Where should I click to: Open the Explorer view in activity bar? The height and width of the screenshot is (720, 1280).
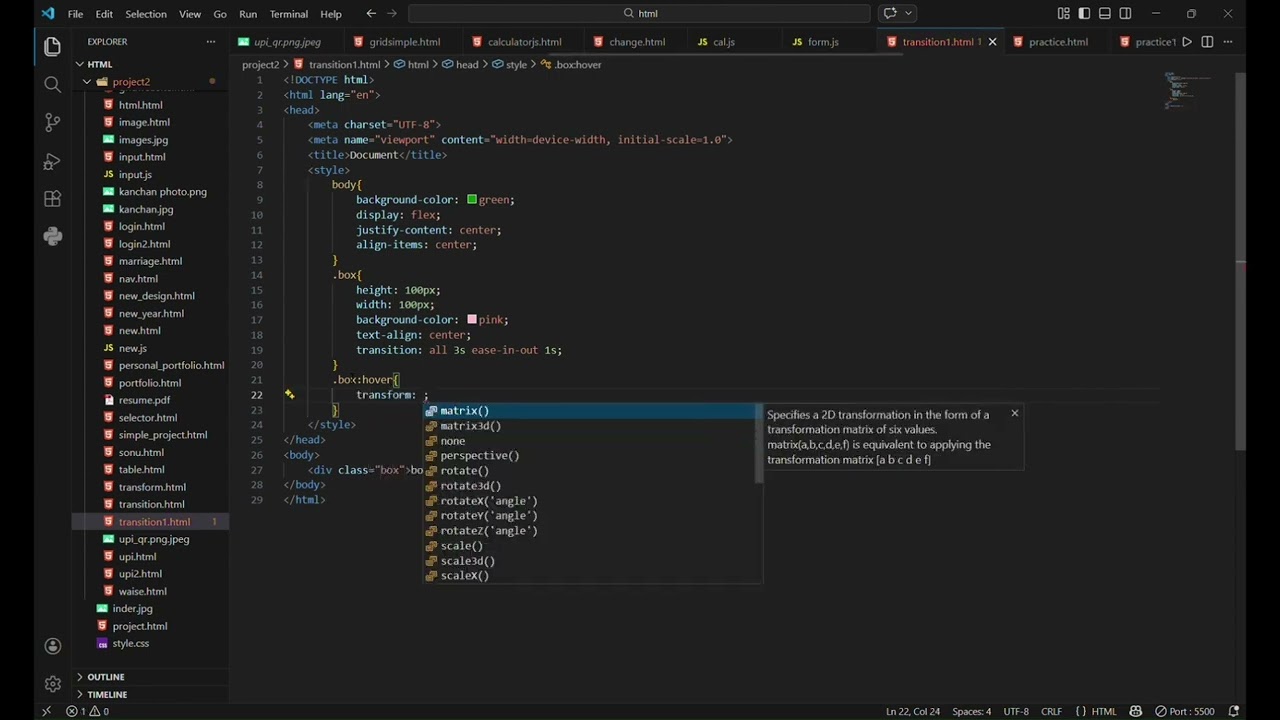click(x=52, y=46)
